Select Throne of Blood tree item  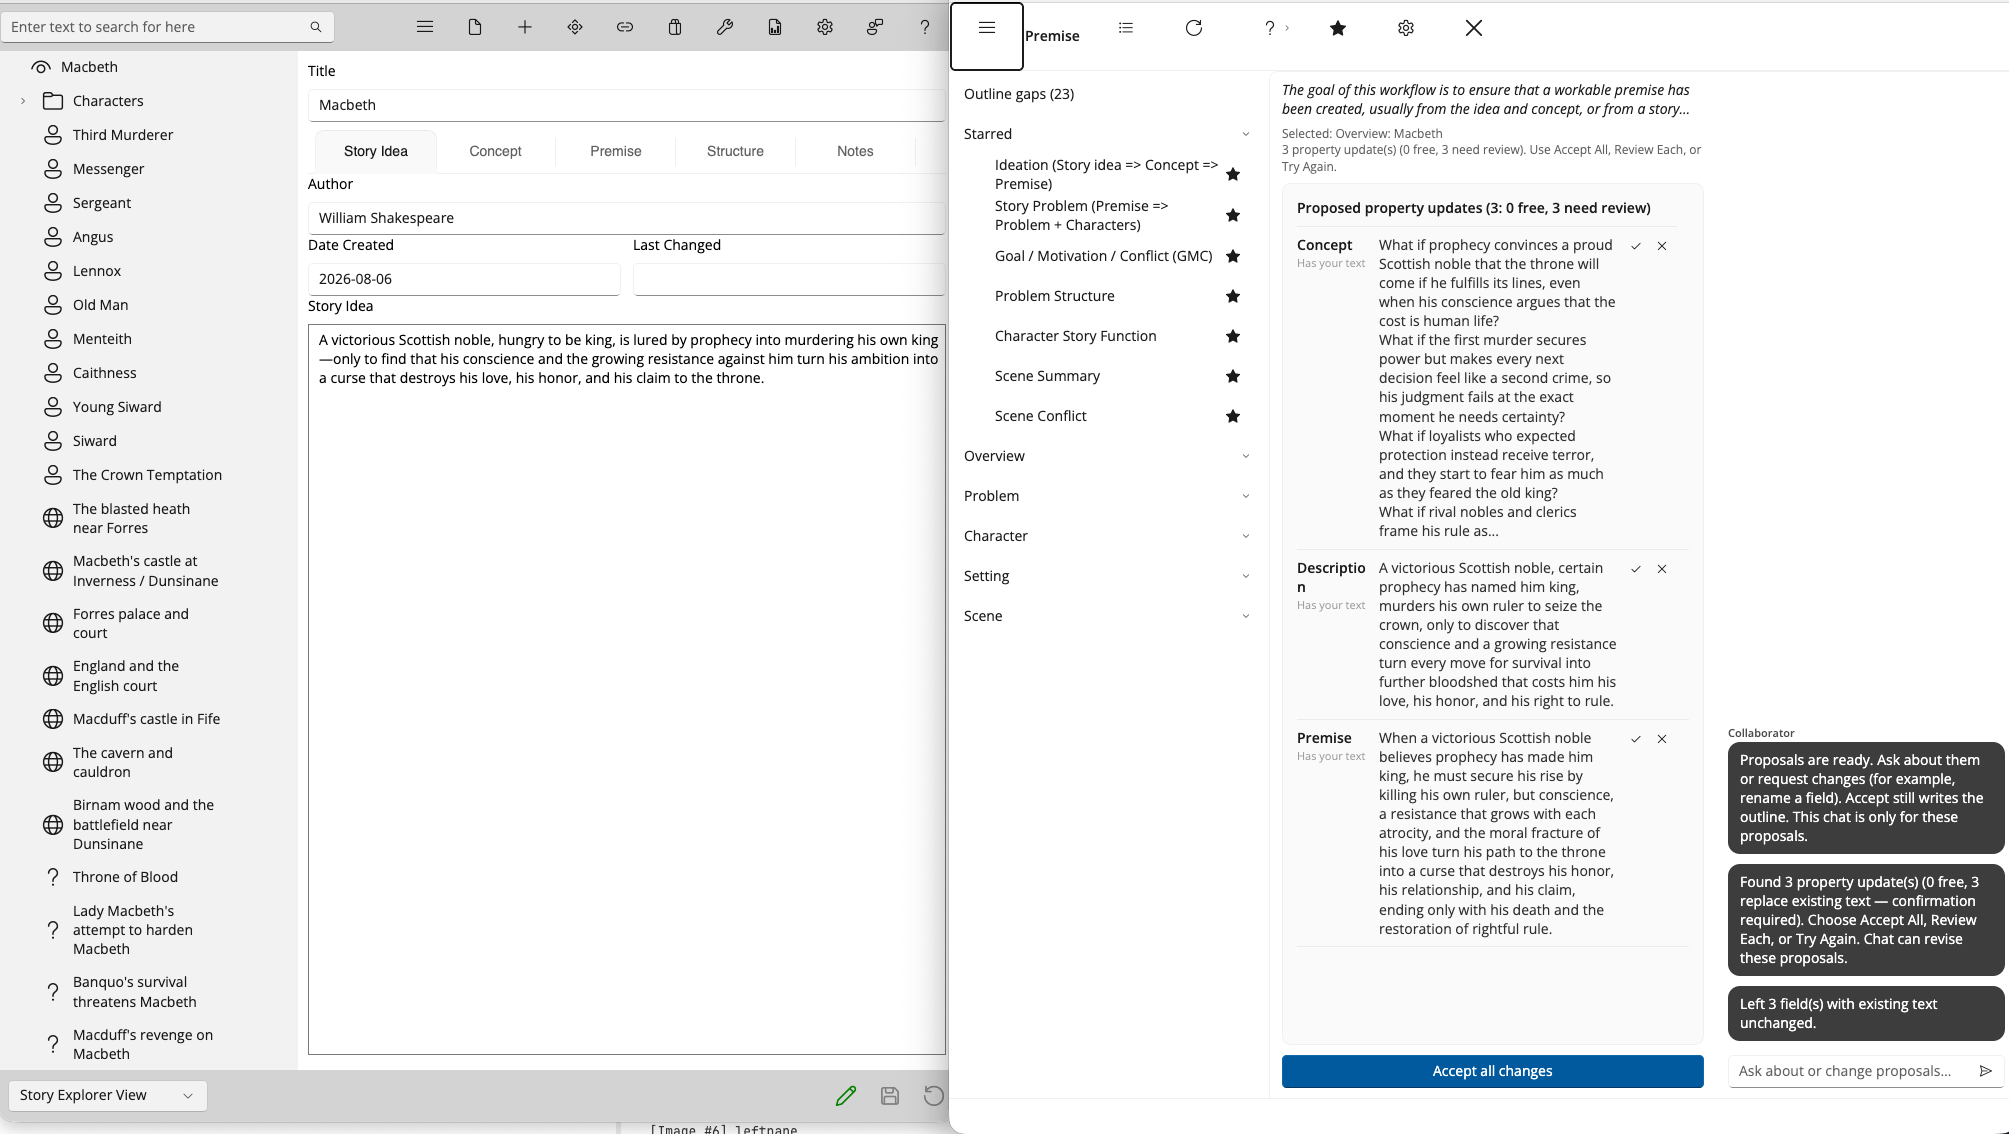coord(125,877)
